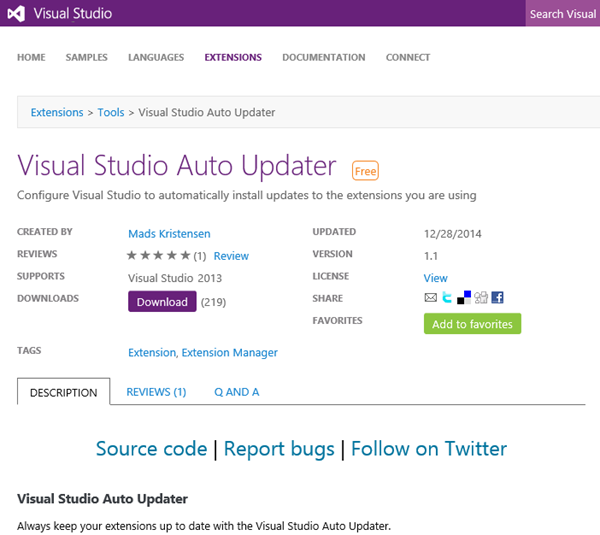View the license via View link
This screenshot has width=600, height=535.
pyautogui.click(x=435, y=278)
